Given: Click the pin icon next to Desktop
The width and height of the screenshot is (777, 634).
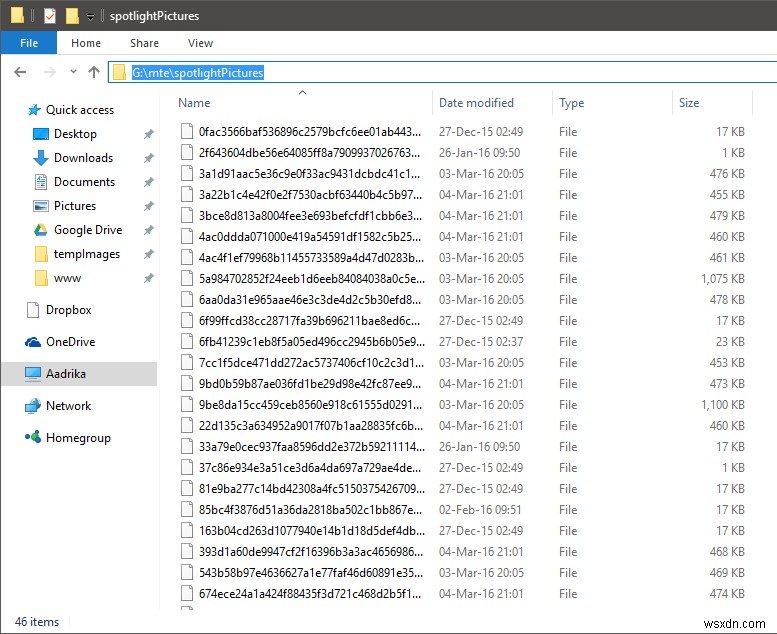Looking at the screenshot, I should pos(149,134).
